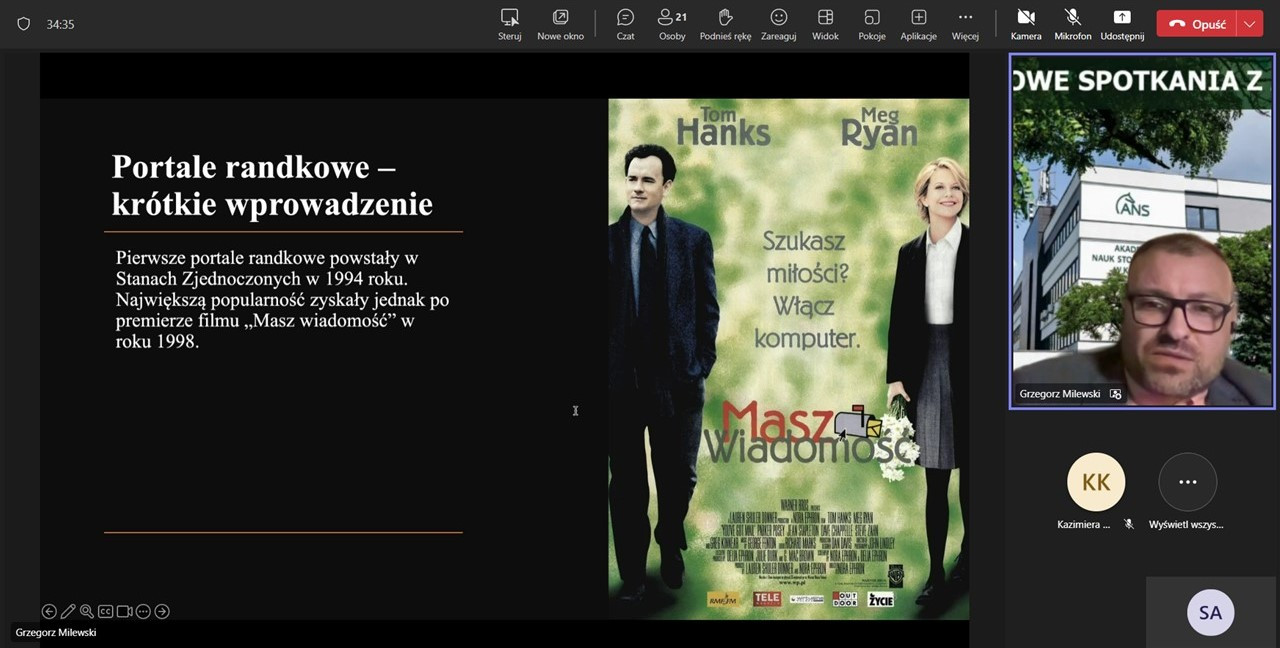This screenshot has height=648, width=1280.
Task: Click the Steruj take control icon
Action: click(x=510, y=24)
